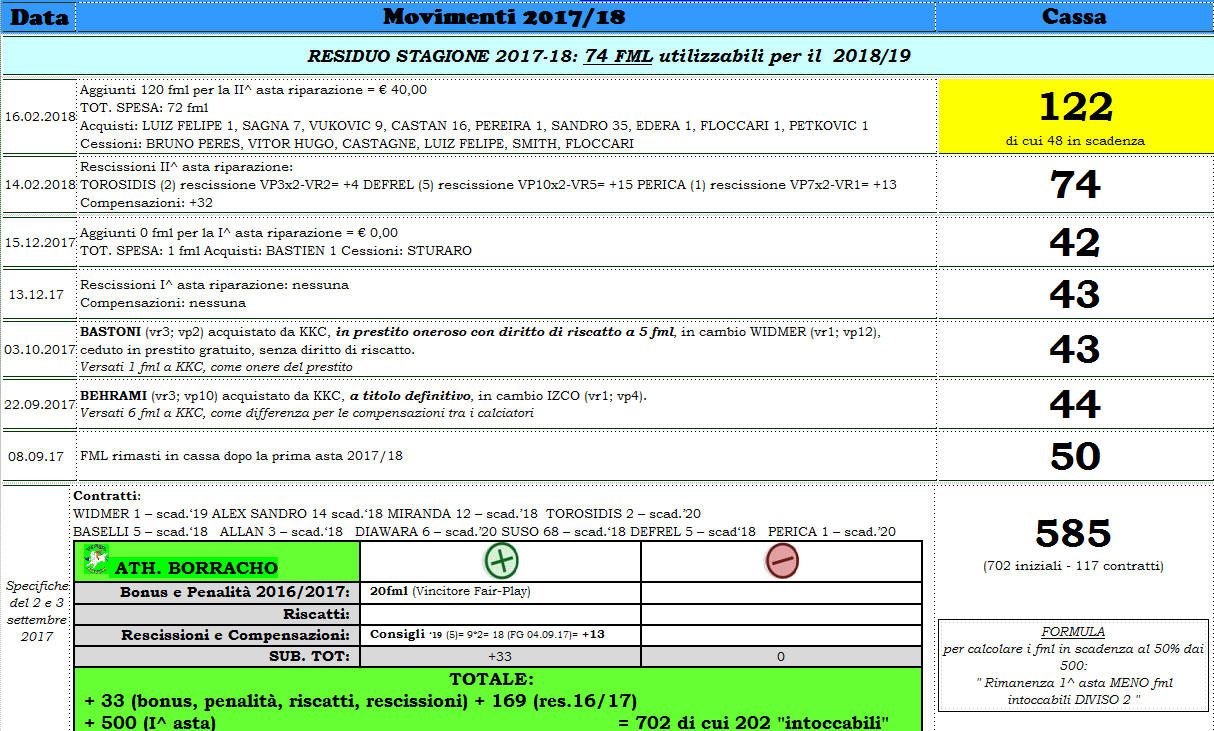This screenshot has height=731, width=1214.
Task: Click the "RESIDUO STAGIONE 2017-18" banner row
Action: tap(607, 55)
